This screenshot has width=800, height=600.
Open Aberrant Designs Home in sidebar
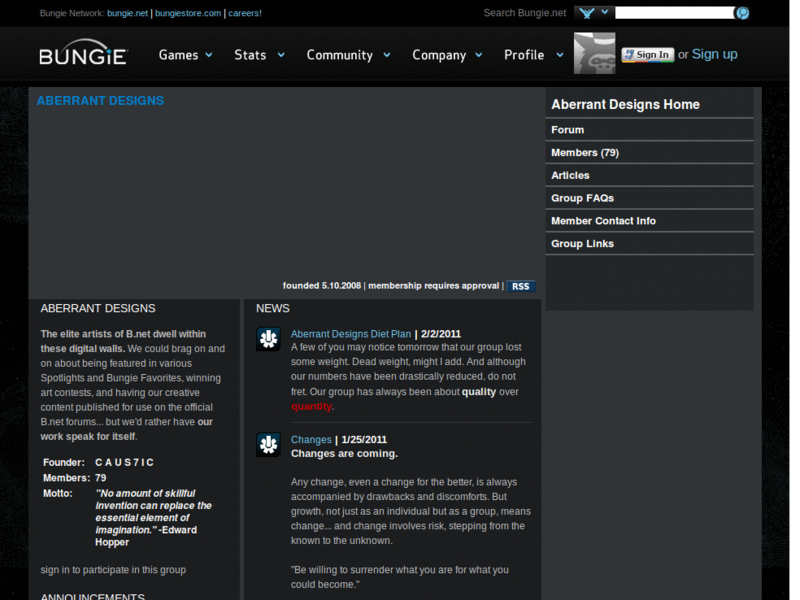[626, 105]
